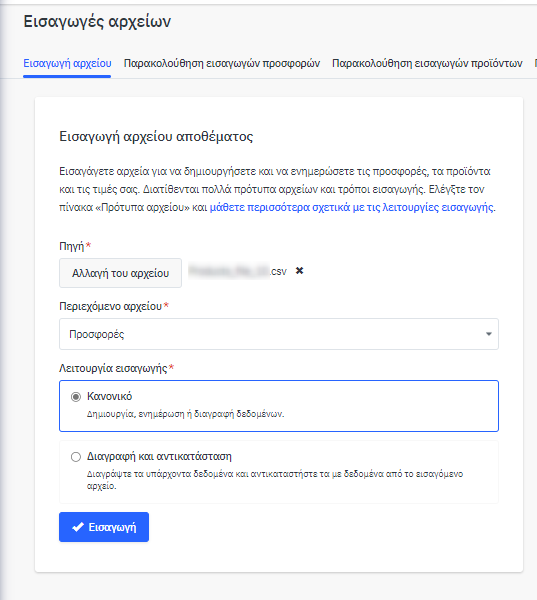Click the Εισαγωγές αρχείων page heading
The height and width of the screenshot is (600, 537).
point(97,21)
